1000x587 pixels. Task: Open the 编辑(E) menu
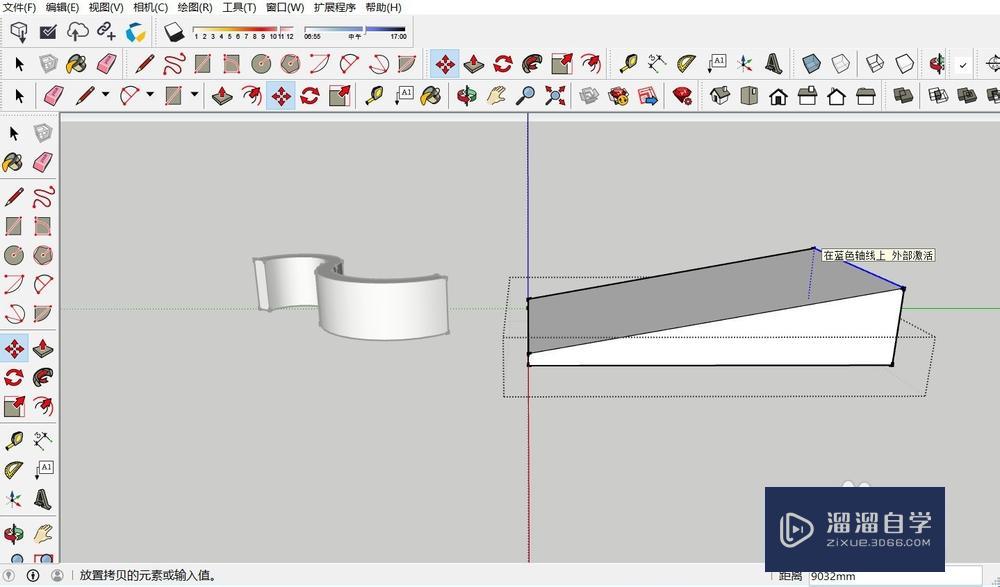tap(62, 8)
